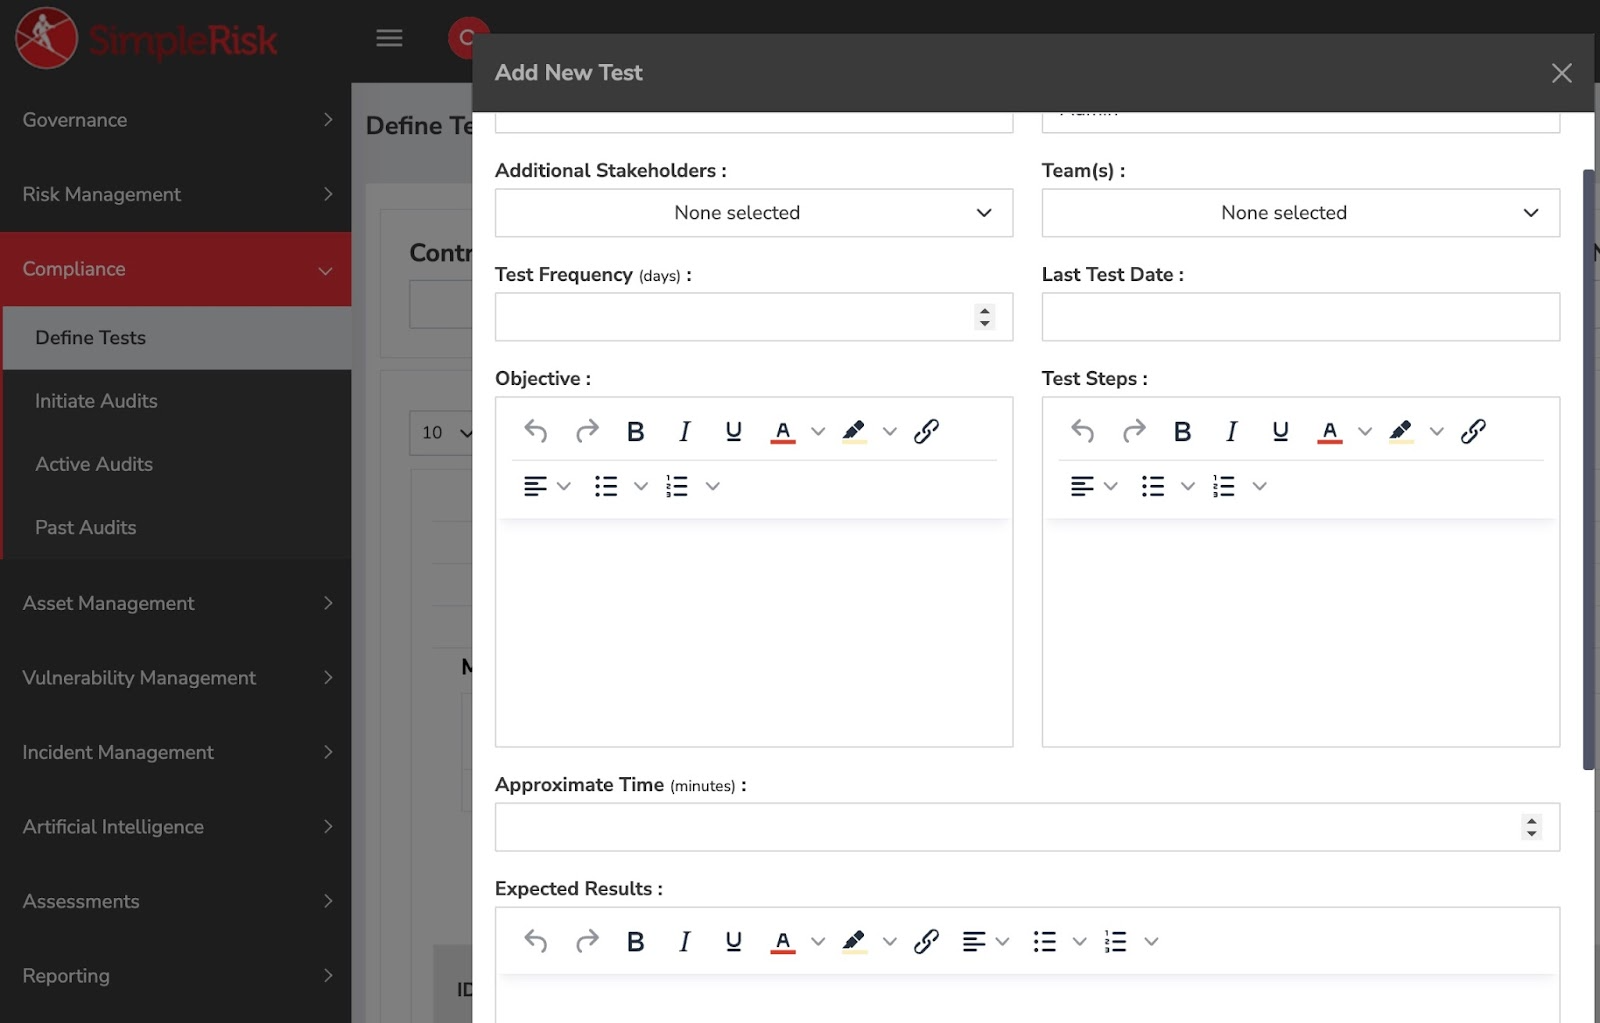Click redo in the Test Steps editor toolbar
The image size is (1600, 1023).
click(1134, 431)
